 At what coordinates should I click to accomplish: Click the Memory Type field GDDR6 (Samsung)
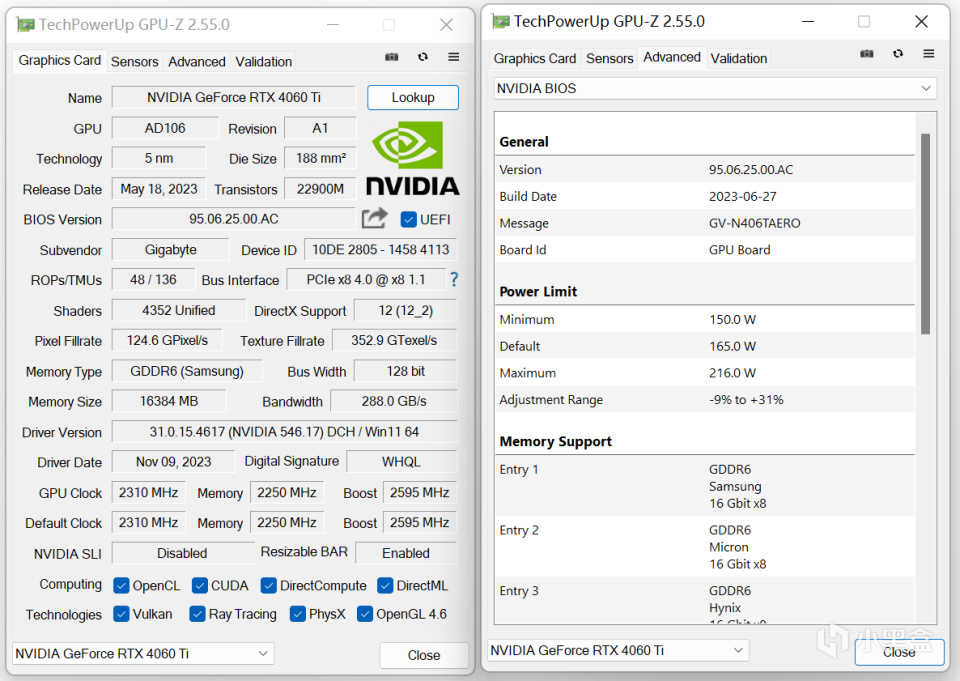[187, 372]
